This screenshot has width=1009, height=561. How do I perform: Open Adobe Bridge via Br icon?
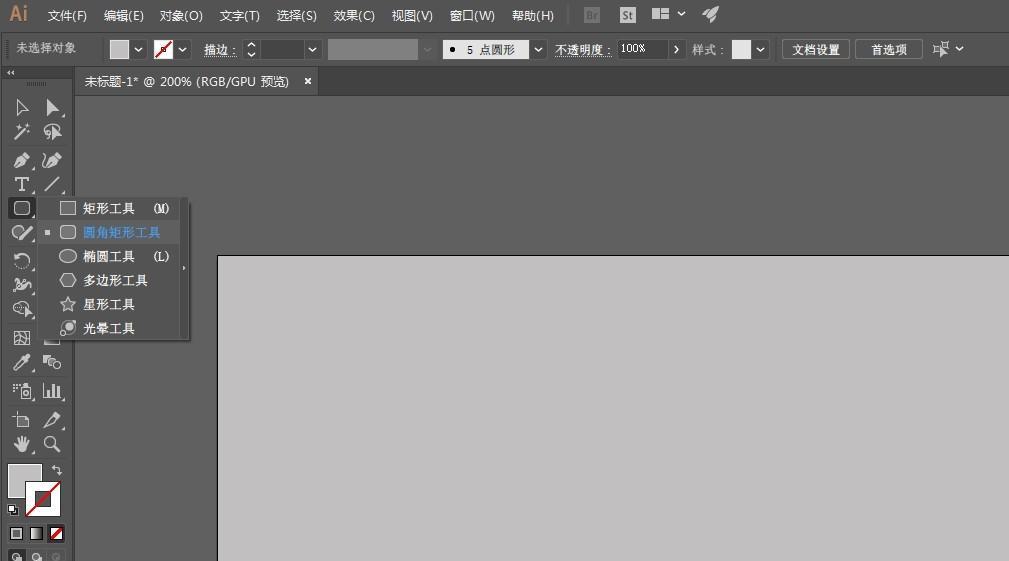(592, 15)
